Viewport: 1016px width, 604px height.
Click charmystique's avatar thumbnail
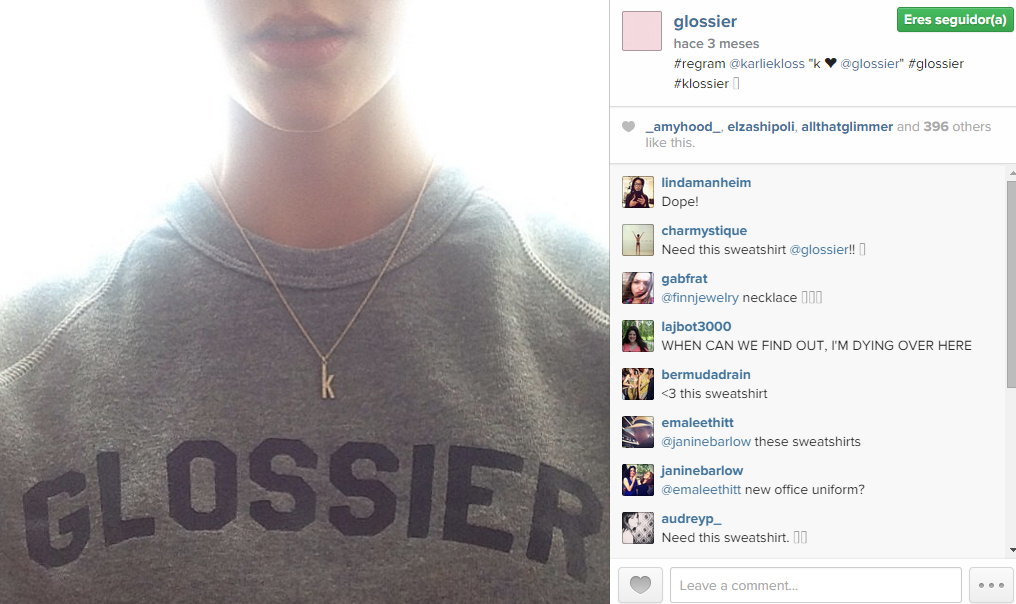coord(638,240)
